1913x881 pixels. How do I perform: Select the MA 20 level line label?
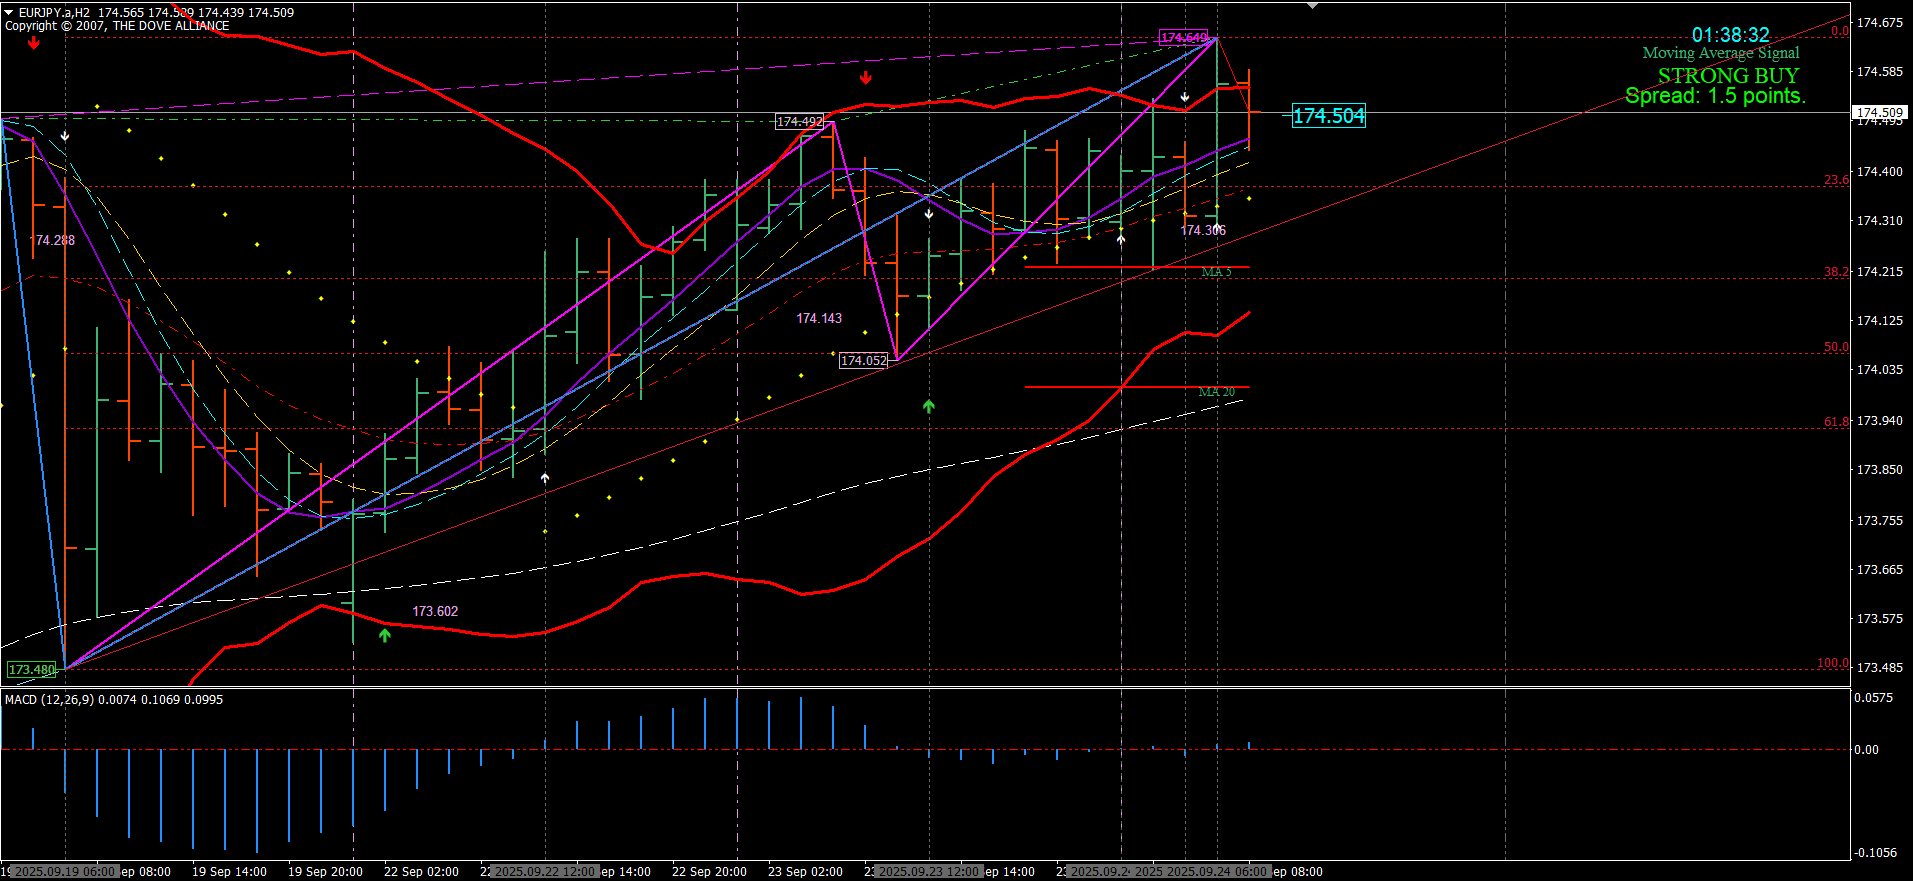click(1216, 392)
